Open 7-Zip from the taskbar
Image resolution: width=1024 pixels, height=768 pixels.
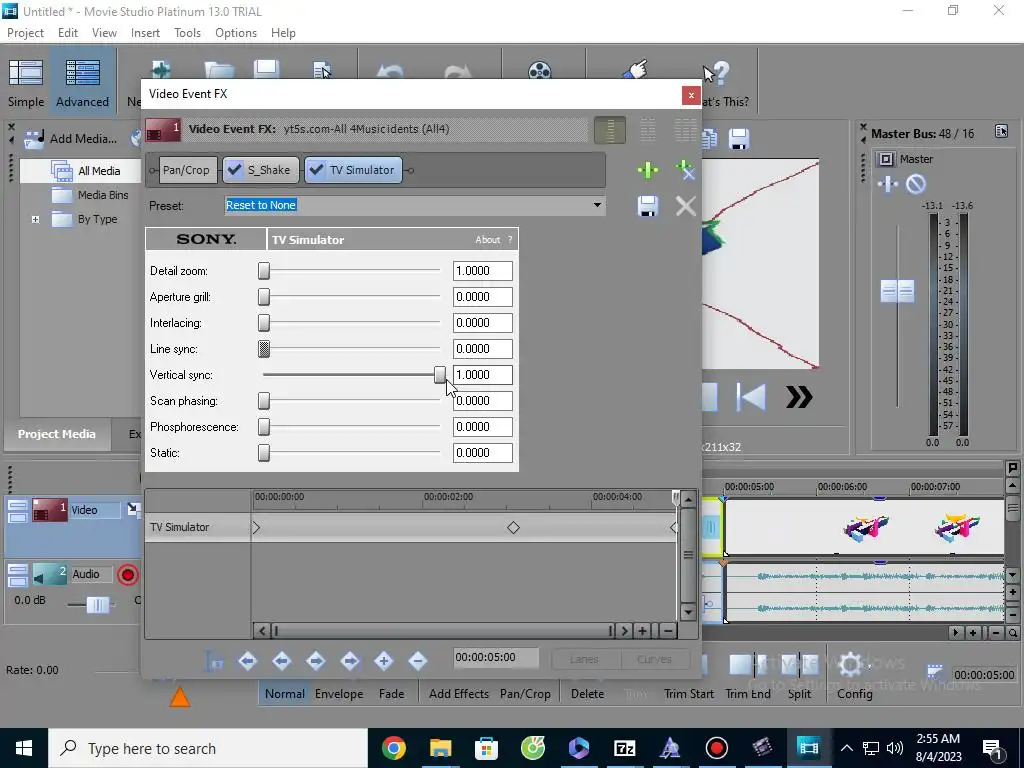624,748
